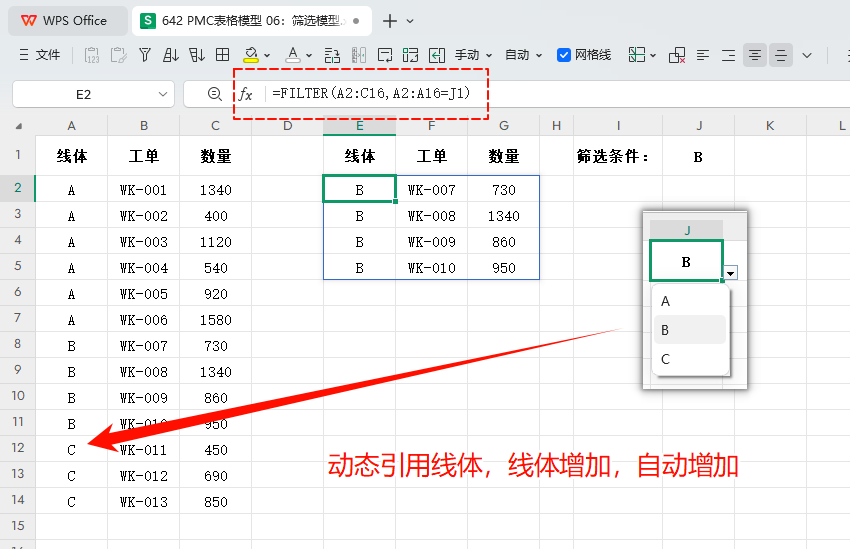Expand more toolbar options chevron

[807, 55]
